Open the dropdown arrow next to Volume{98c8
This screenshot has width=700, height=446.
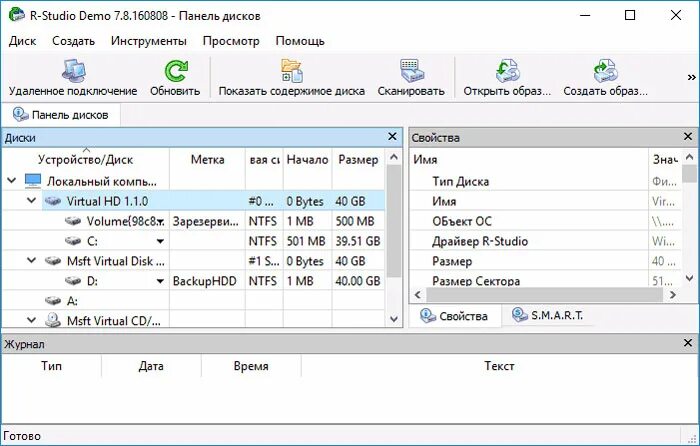160,222
